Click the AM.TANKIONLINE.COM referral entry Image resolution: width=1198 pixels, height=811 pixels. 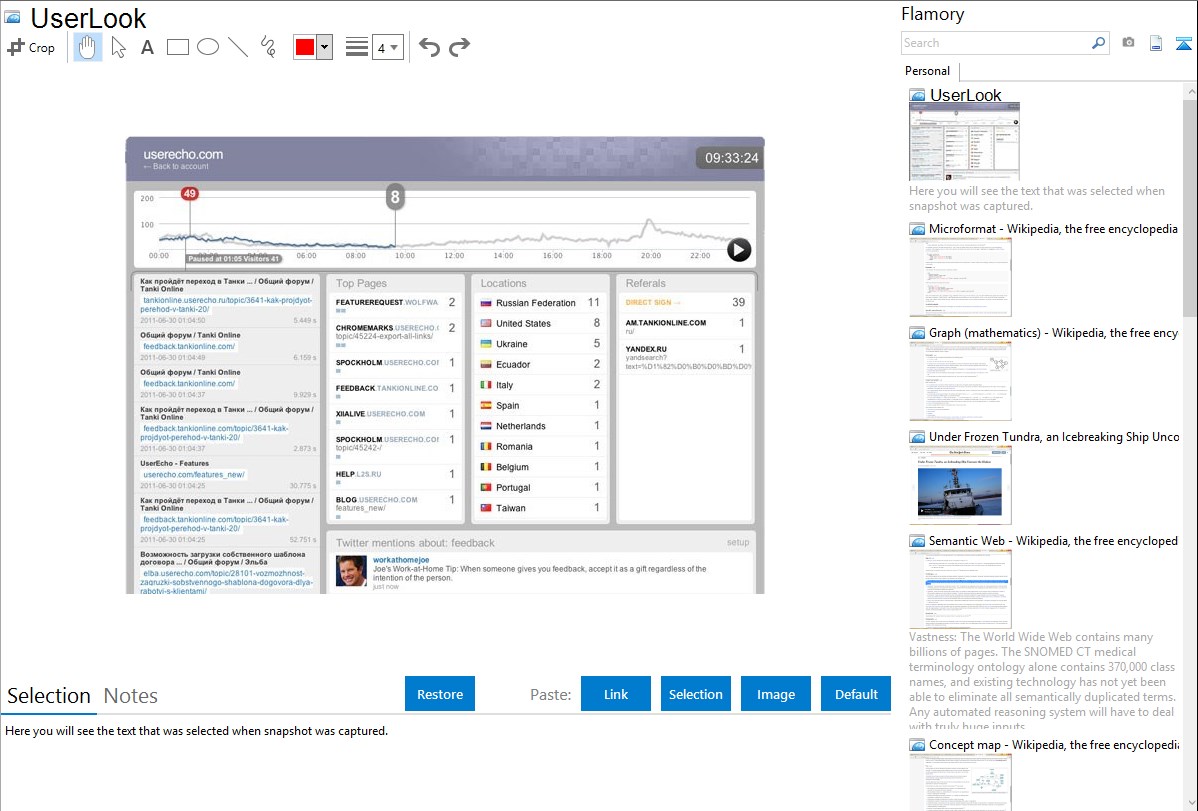click(x=685, y=326)
